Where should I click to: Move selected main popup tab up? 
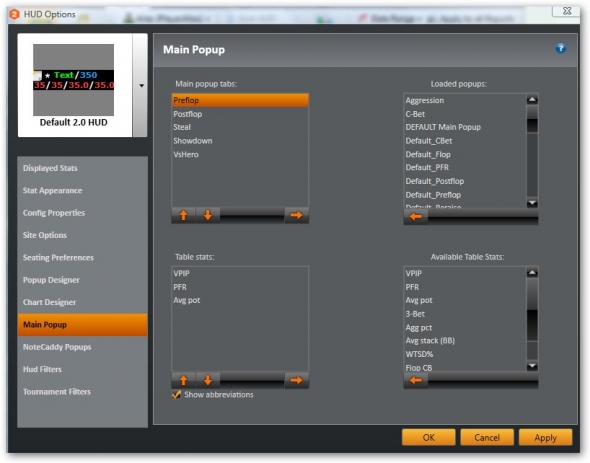click(183, 215)
